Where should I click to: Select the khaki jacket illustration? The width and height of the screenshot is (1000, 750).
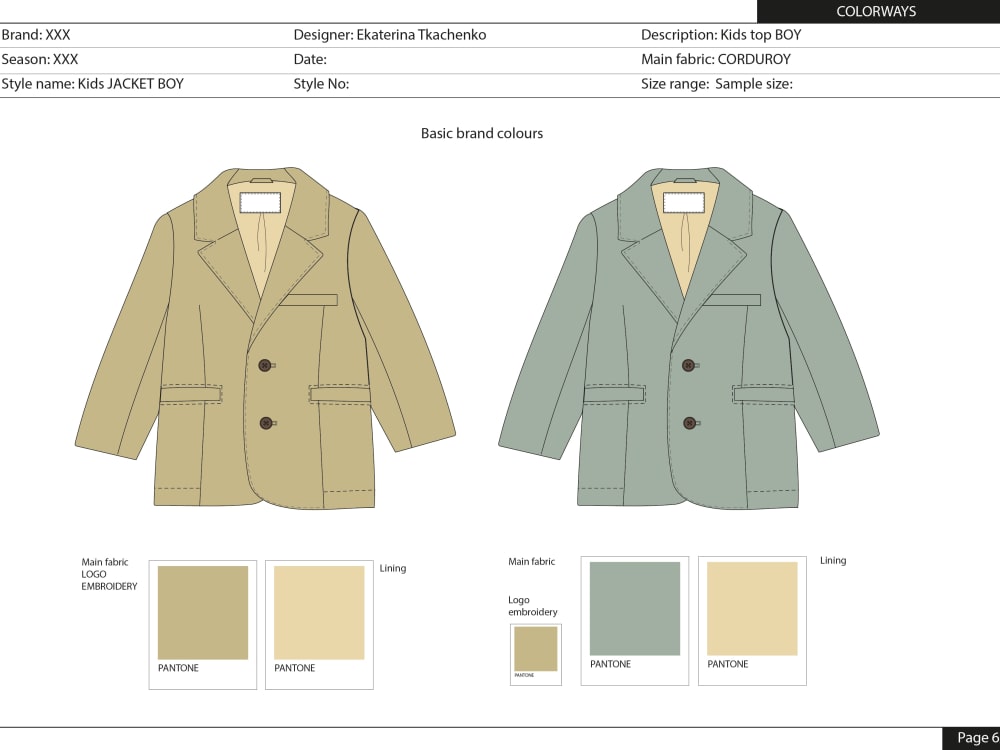pos(265,338)
